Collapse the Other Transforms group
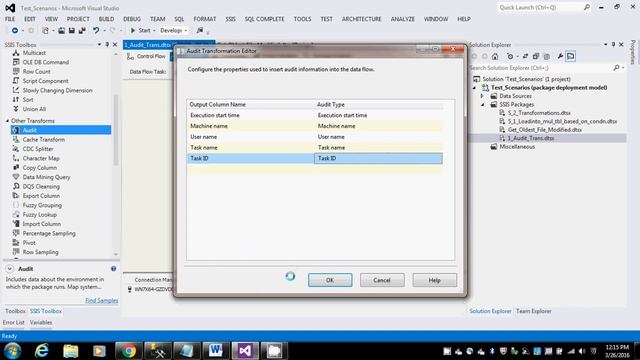The width and height of the screenshot is (640, 360). 7,121
